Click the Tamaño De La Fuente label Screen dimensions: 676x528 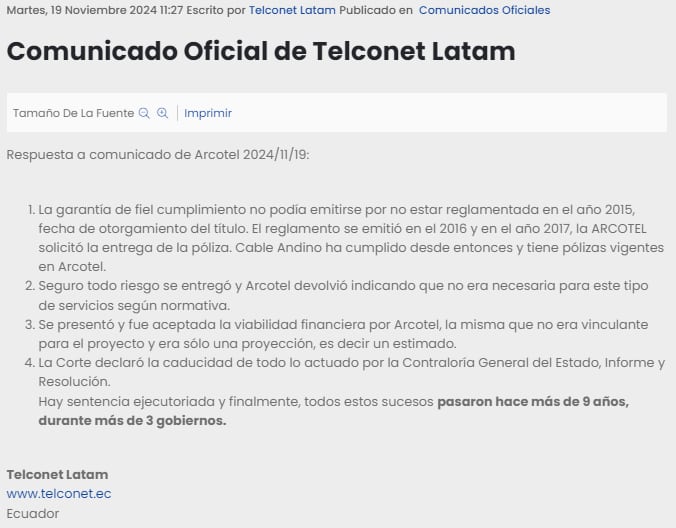tap(73, 113)
